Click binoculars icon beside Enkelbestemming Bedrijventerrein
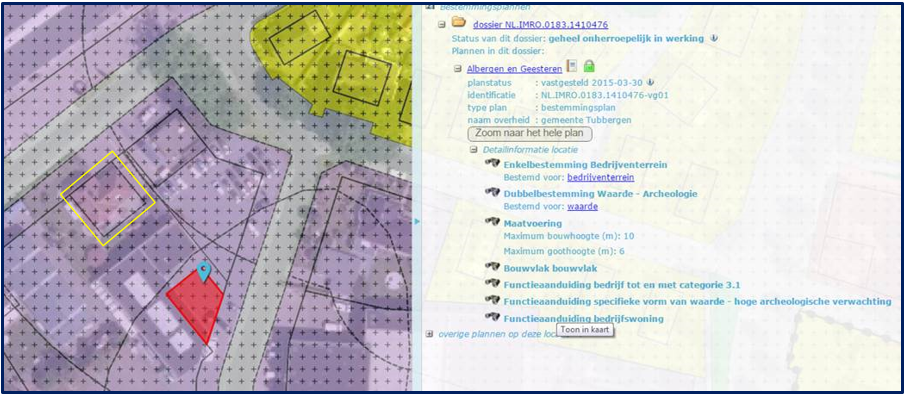This screenshot has height=396, width=907. 492,164
